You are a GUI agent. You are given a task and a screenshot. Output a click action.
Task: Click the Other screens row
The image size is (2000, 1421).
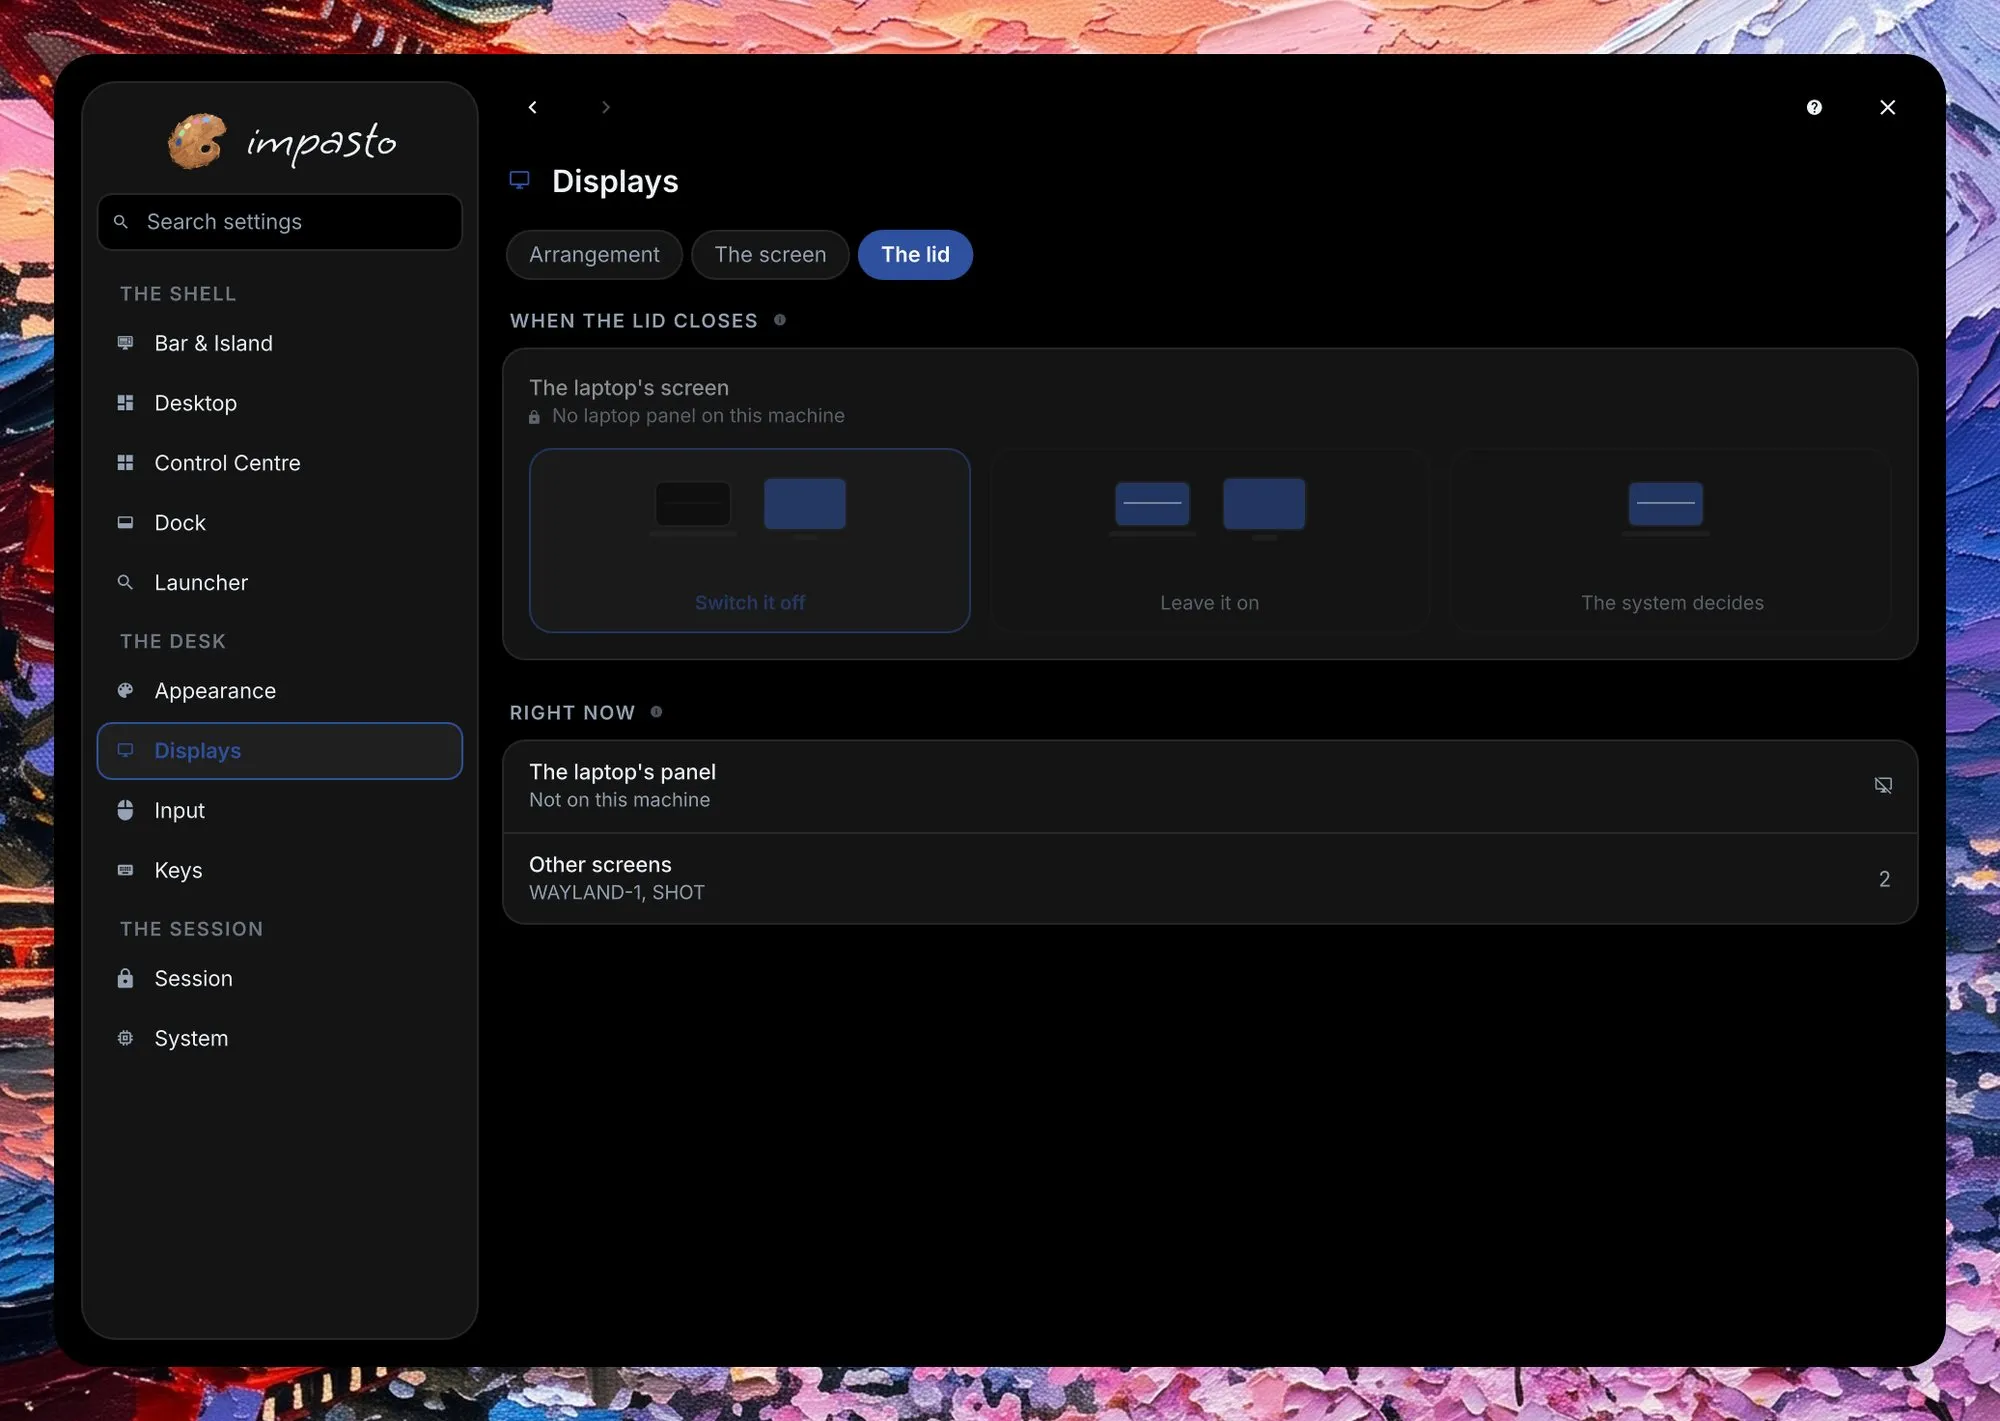(x=1210, y=878)
